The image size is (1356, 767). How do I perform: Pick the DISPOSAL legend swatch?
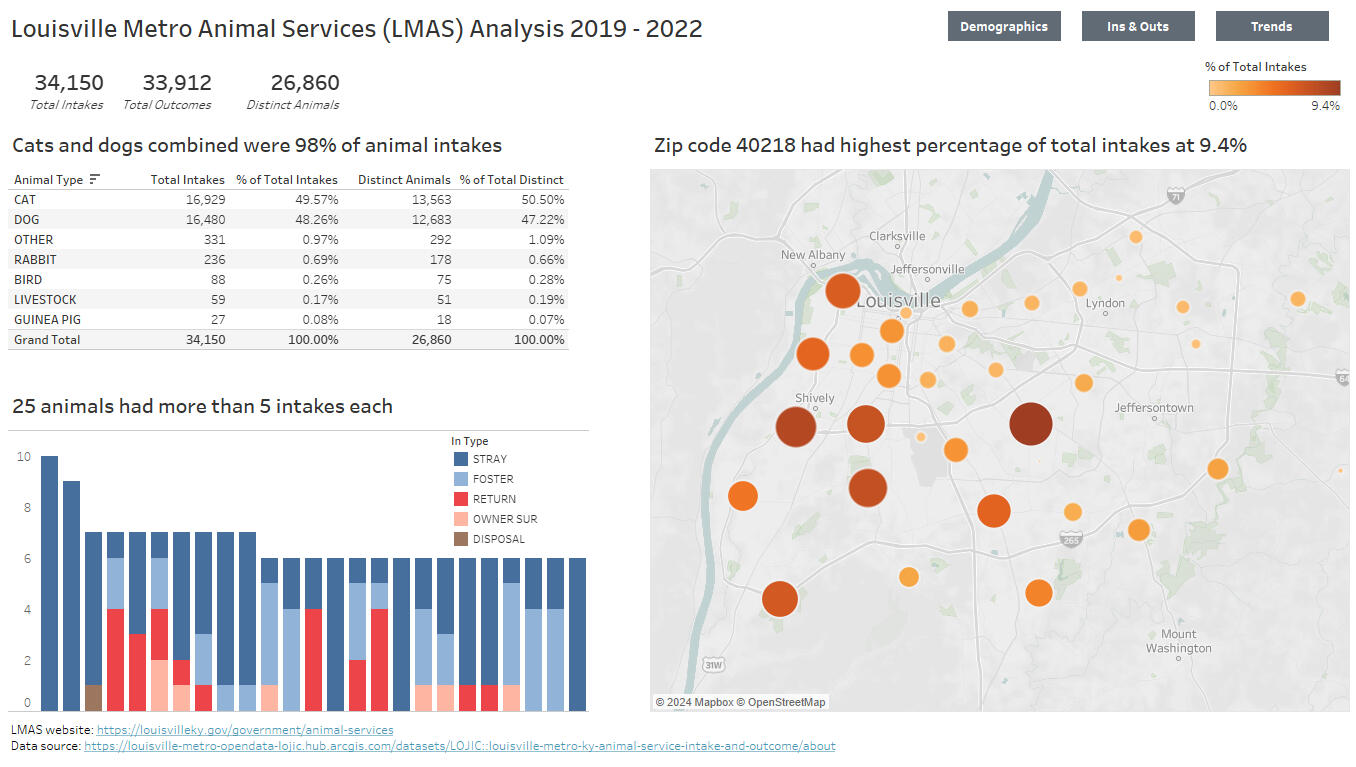pos(460,539)
